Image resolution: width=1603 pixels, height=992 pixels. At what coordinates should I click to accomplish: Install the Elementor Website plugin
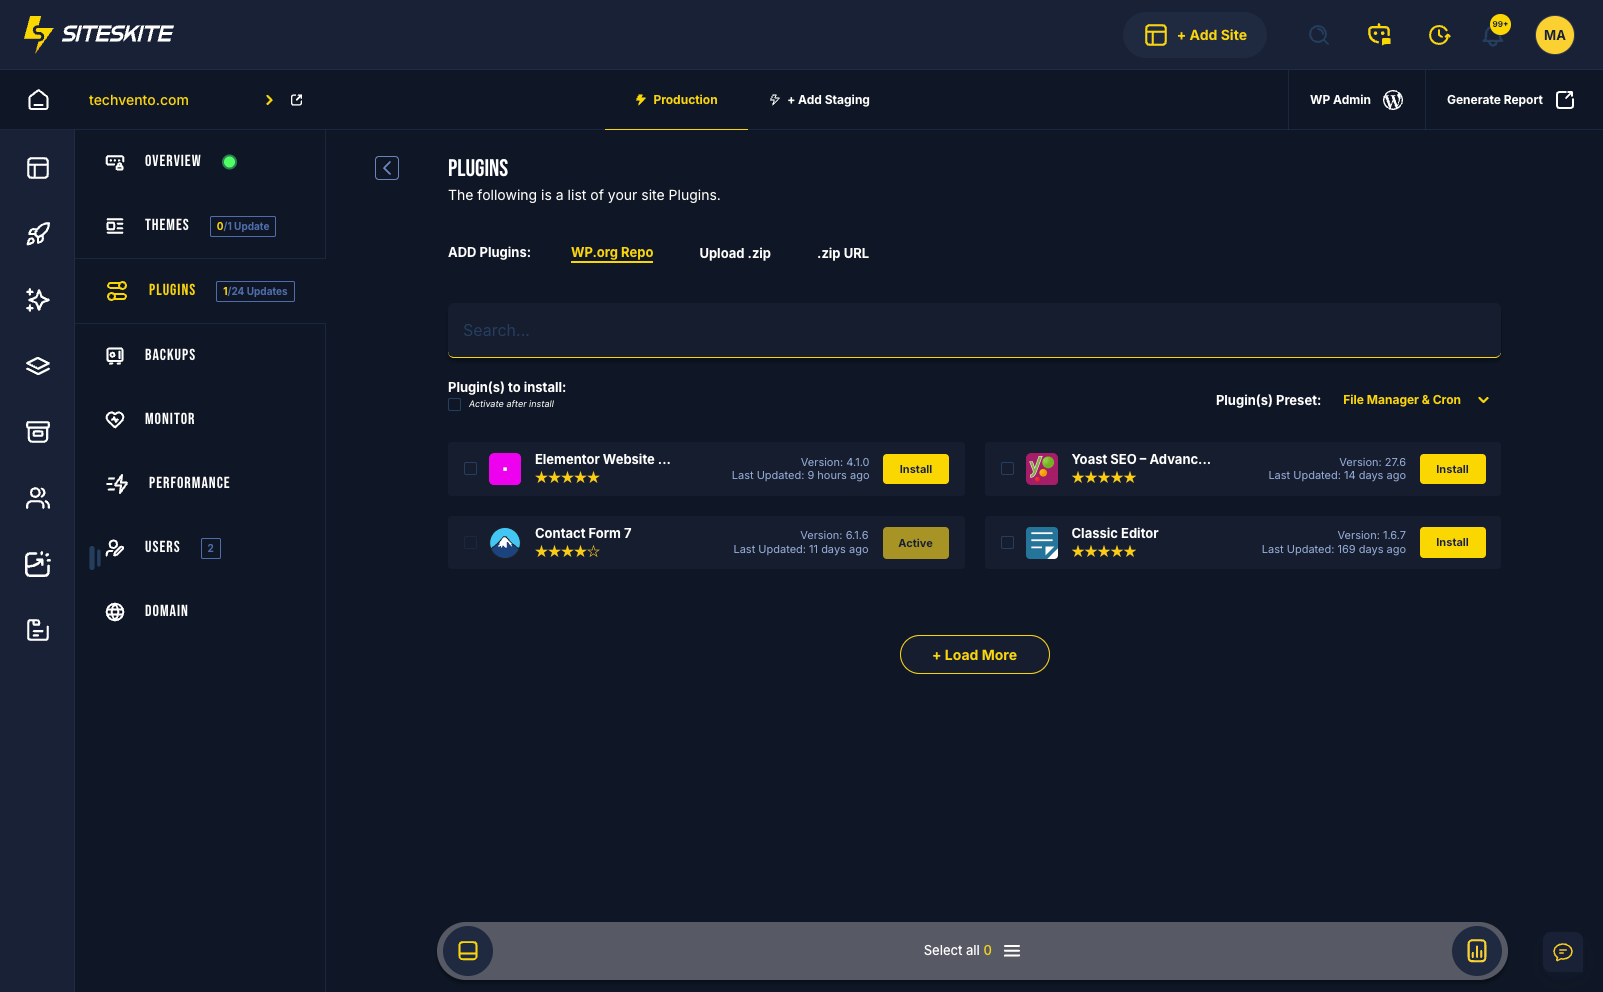click(x=916, y=469)
